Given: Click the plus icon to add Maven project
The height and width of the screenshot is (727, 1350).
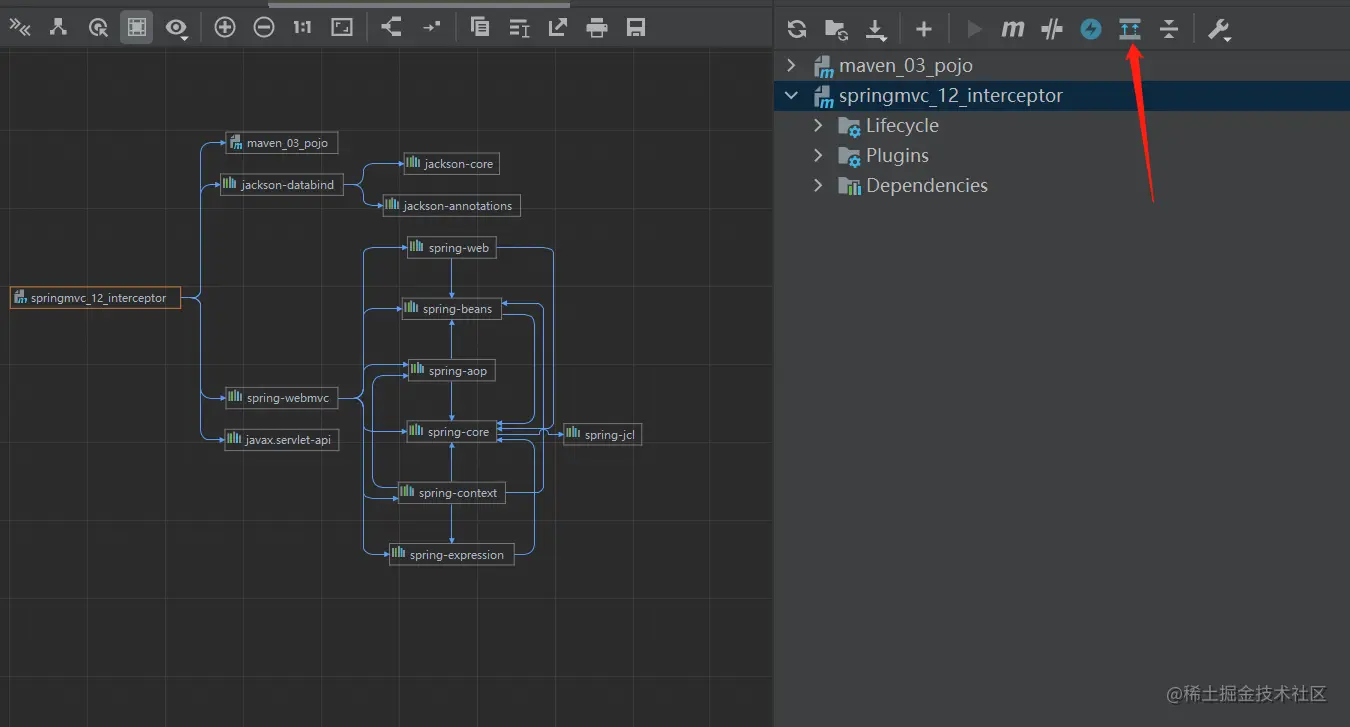Looking at the screenshot, I should pos(924,29).
